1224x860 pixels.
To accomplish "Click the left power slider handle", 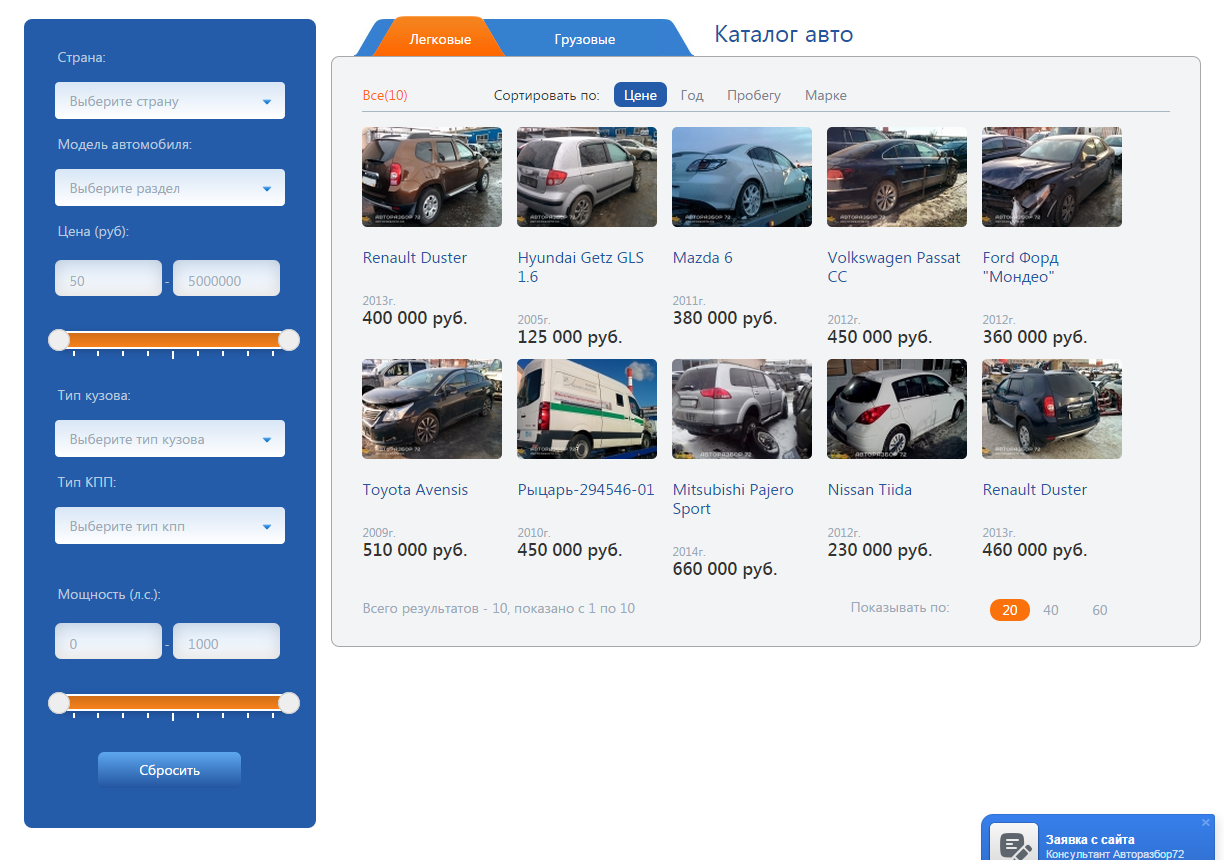I will (59, 704).
